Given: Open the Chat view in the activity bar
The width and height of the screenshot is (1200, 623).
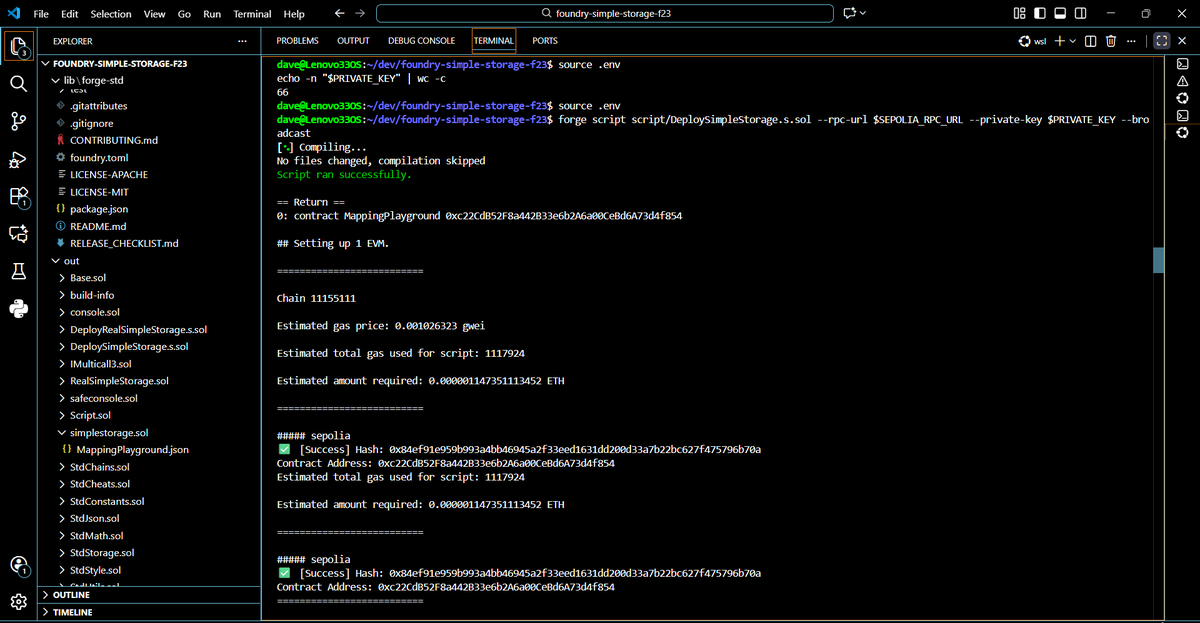Looking at the screenshot, I should tap(18, 234).
